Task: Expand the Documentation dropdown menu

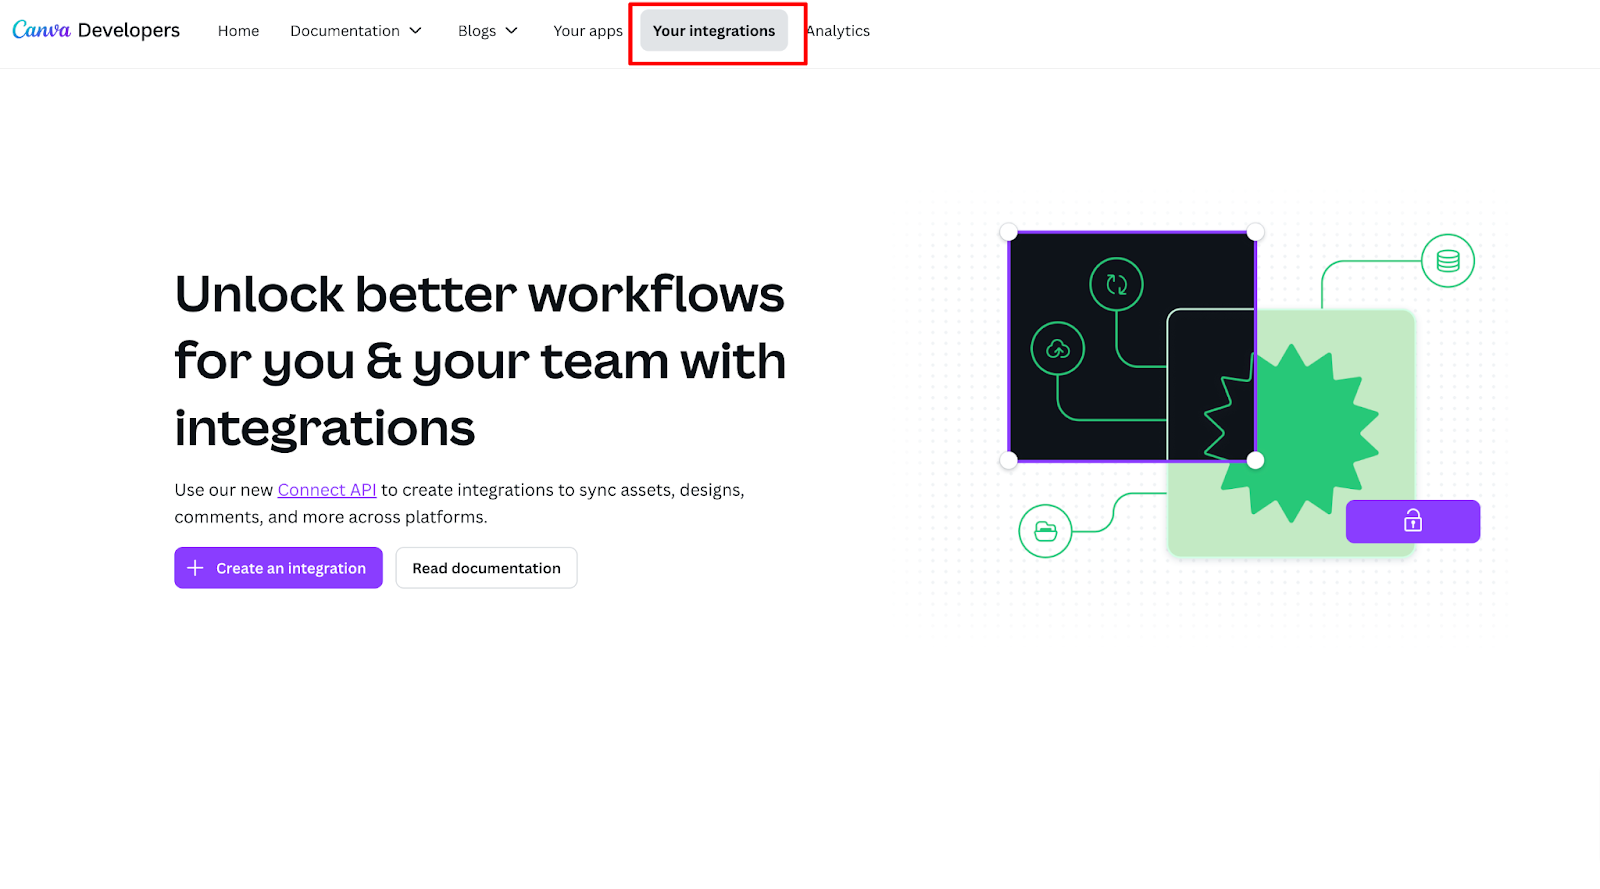Action: 356,31
